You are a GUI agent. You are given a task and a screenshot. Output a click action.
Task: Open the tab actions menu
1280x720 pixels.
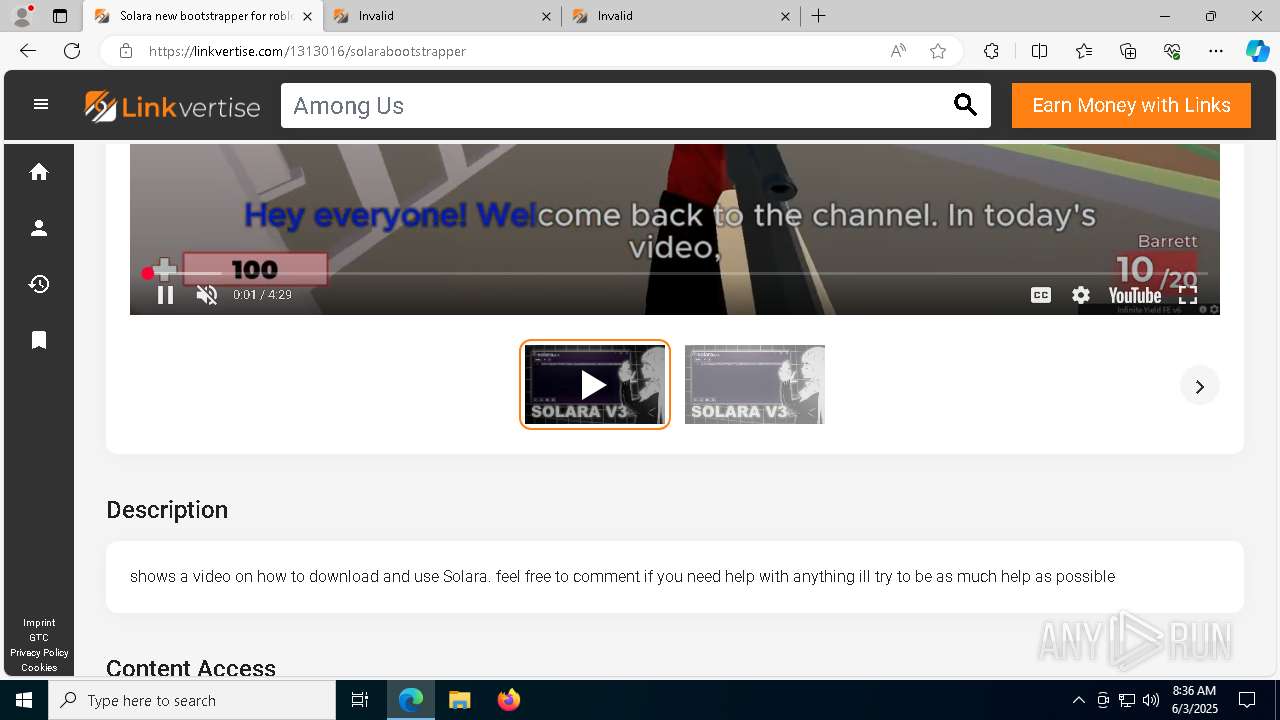tap(60, 16)
